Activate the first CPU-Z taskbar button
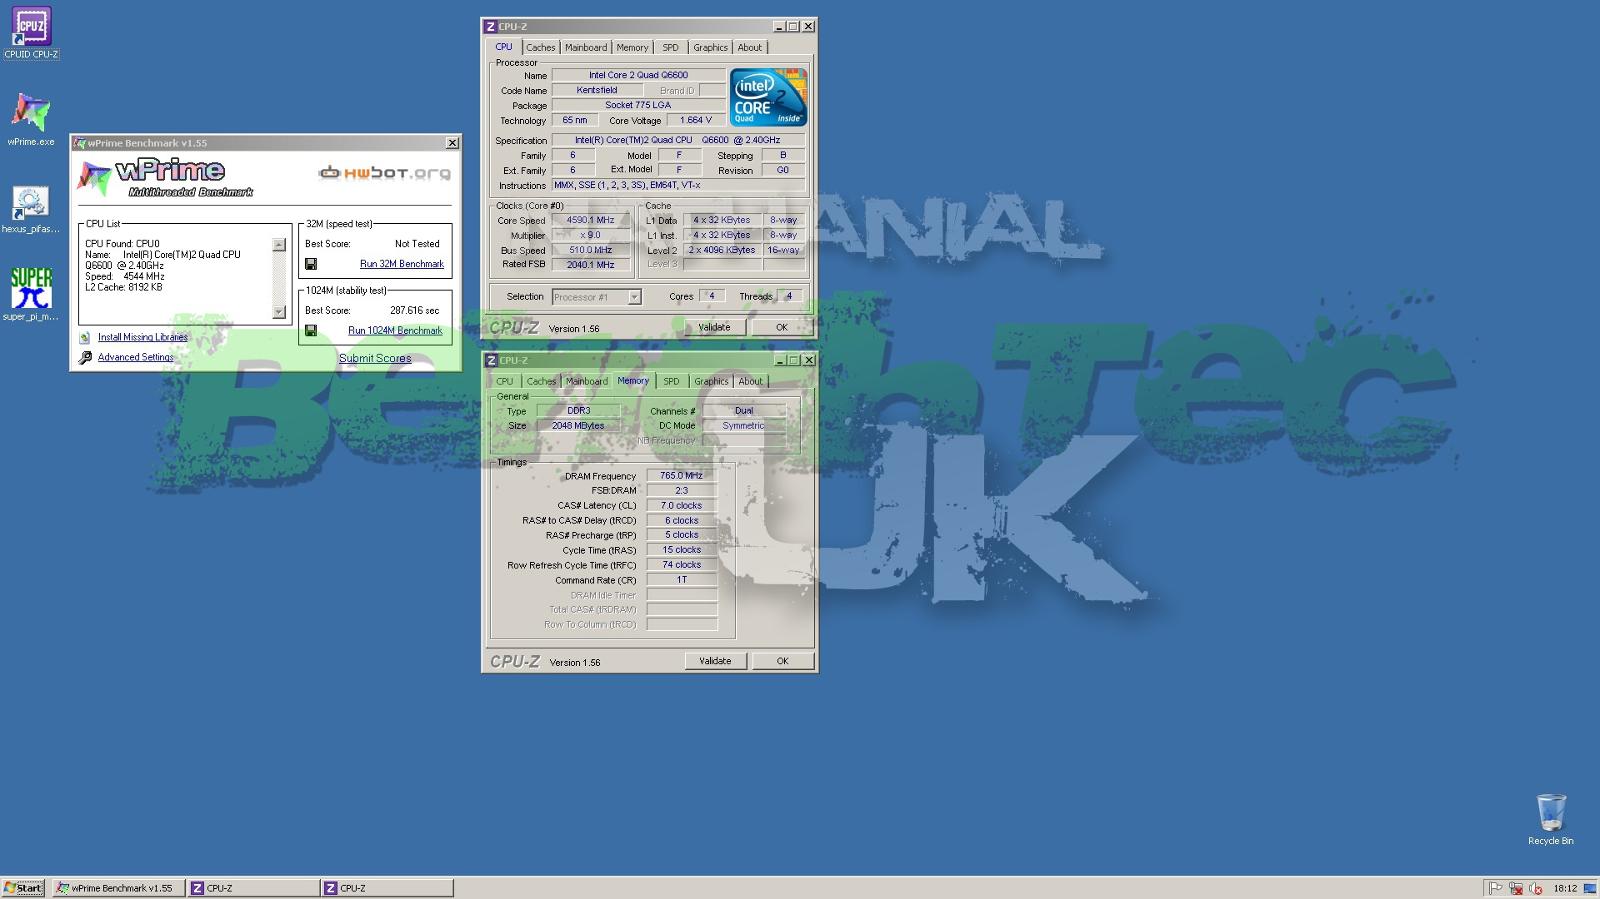This screenshot has height=899, width=1600. 254,888
